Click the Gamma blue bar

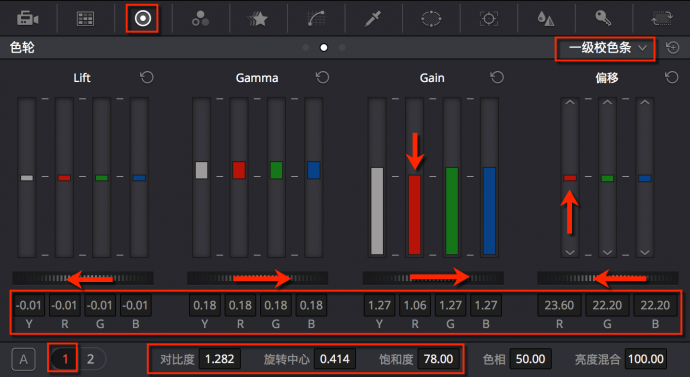tap(314, 177)
